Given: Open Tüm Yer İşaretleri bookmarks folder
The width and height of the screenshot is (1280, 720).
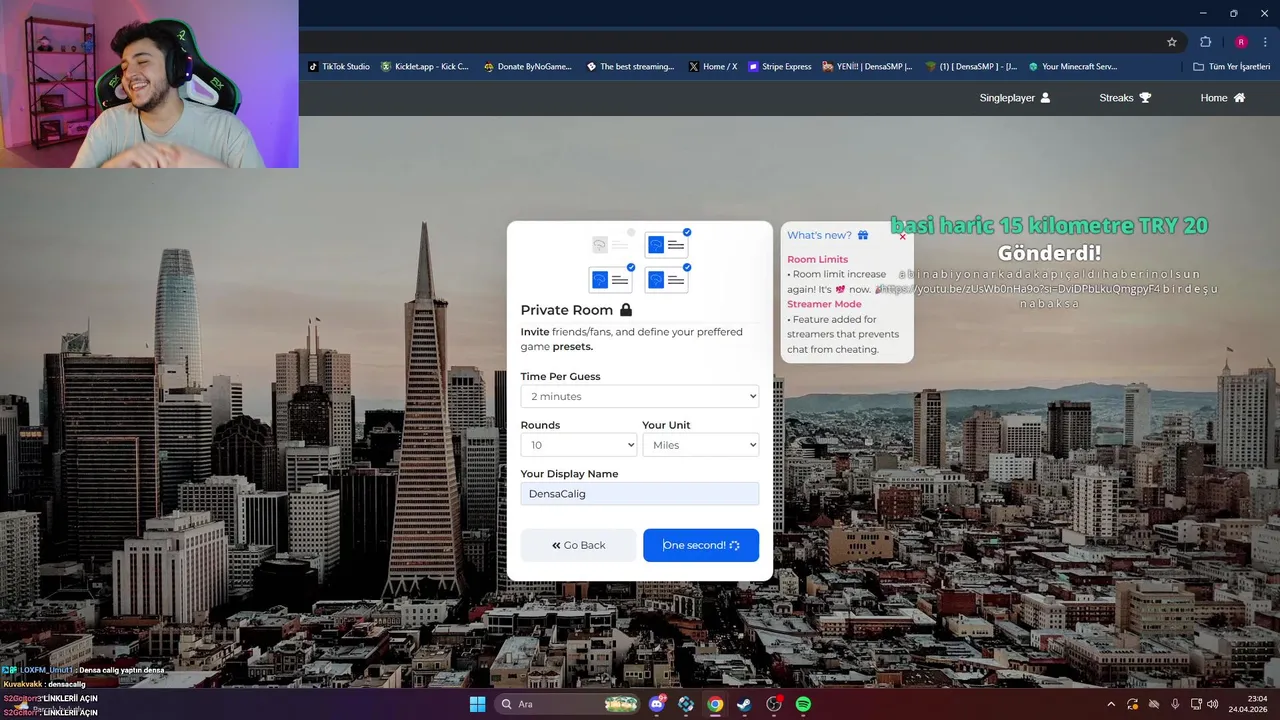Looking at the screenshot, I should coord(1233,67).
